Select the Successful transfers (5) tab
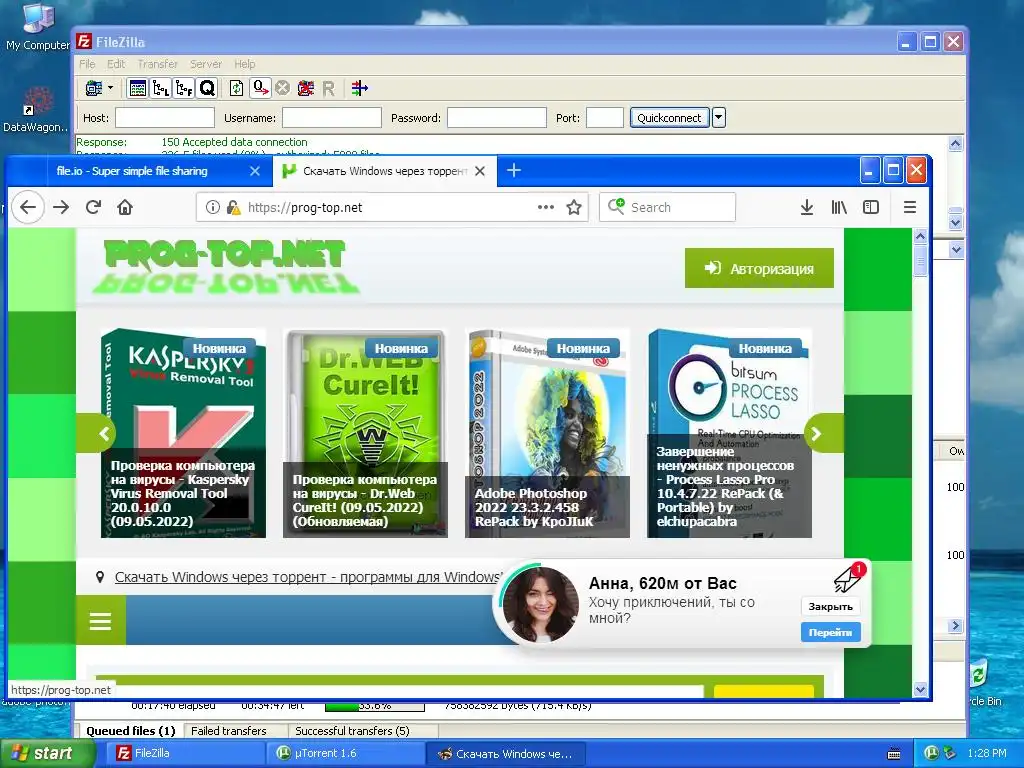This screenshot has width=1024, height=768. tap(353, 731)
